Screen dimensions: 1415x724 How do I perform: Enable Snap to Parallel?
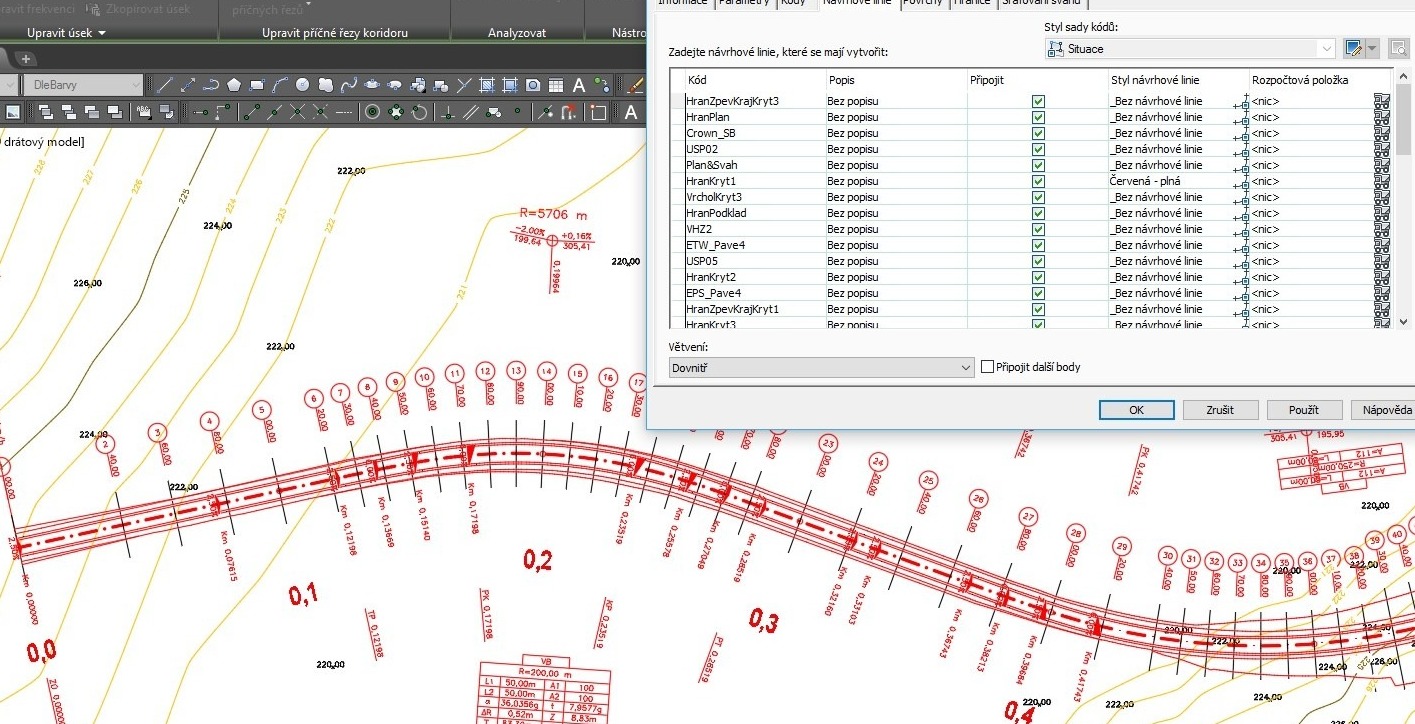[471, 113]
